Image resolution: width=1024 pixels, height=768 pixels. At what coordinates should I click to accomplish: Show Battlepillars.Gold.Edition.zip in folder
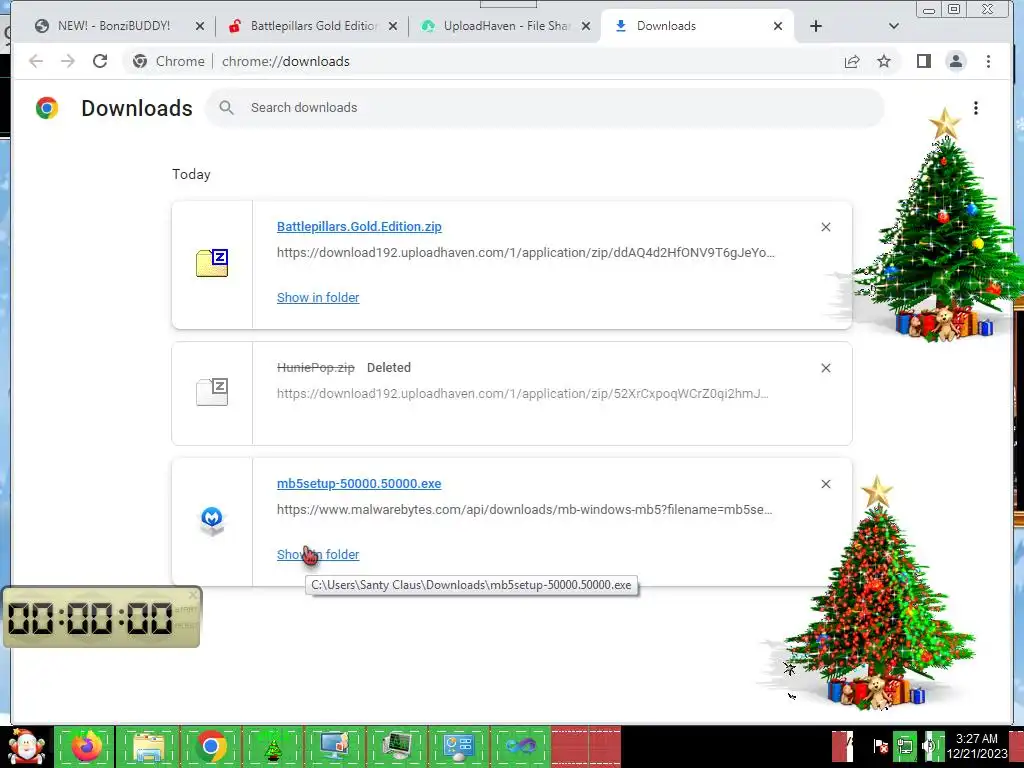click(x=318, y=298)
